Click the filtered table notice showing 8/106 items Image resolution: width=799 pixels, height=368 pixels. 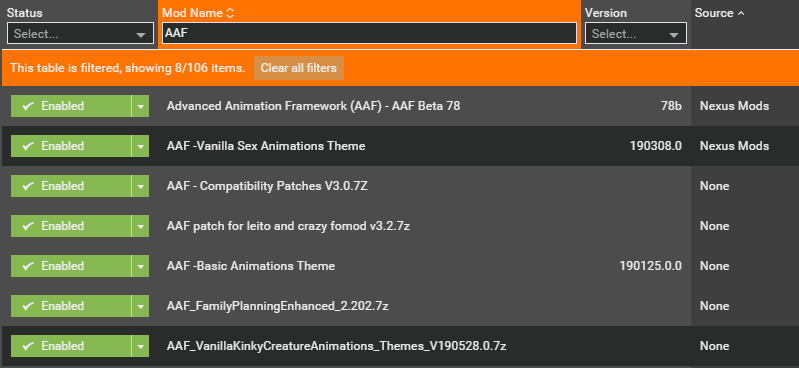click(x=128, y=68)
